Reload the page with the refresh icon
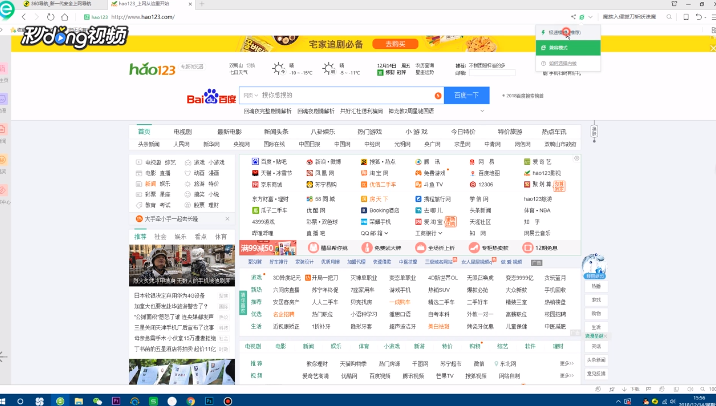 [51, 17]
